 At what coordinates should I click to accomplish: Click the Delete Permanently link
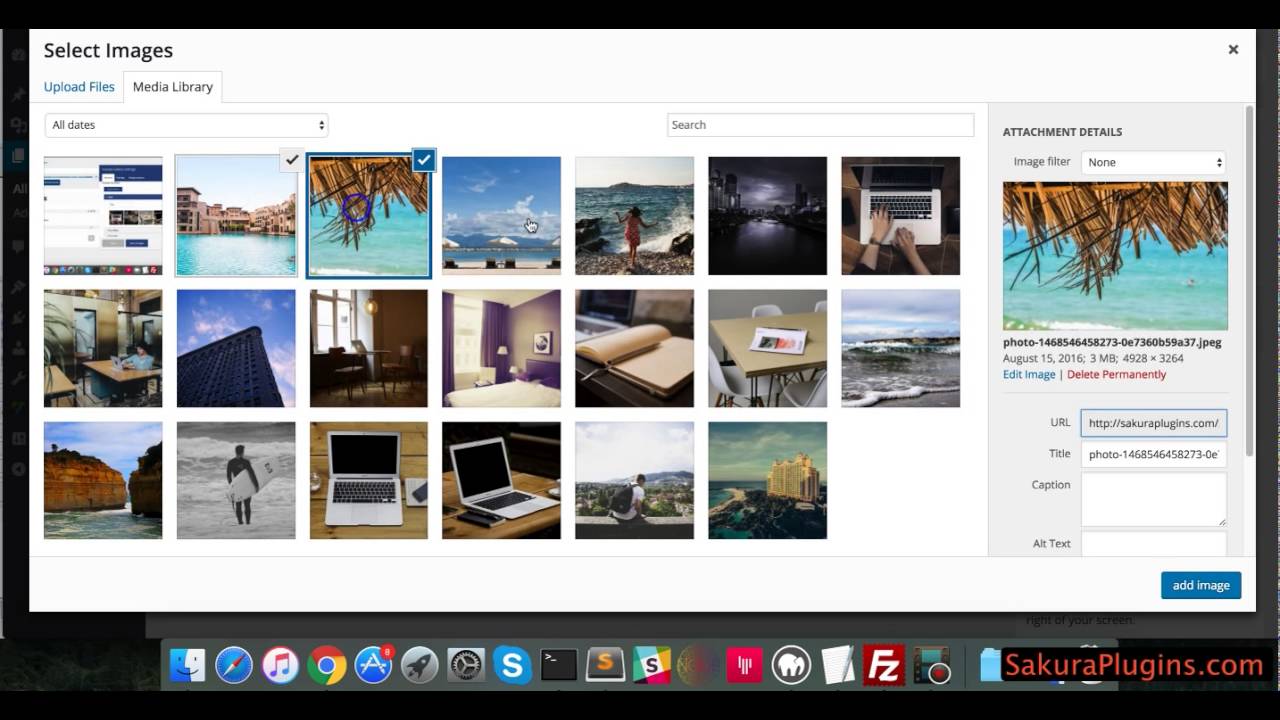point(1116,374)
